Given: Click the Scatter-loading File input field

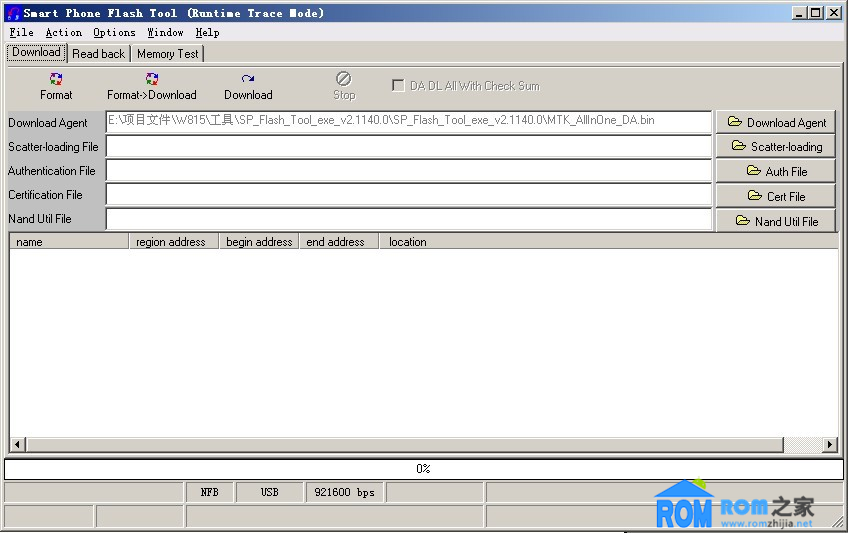Looking at the screenshot, I should pyautogui.click(x=409, y=146).
